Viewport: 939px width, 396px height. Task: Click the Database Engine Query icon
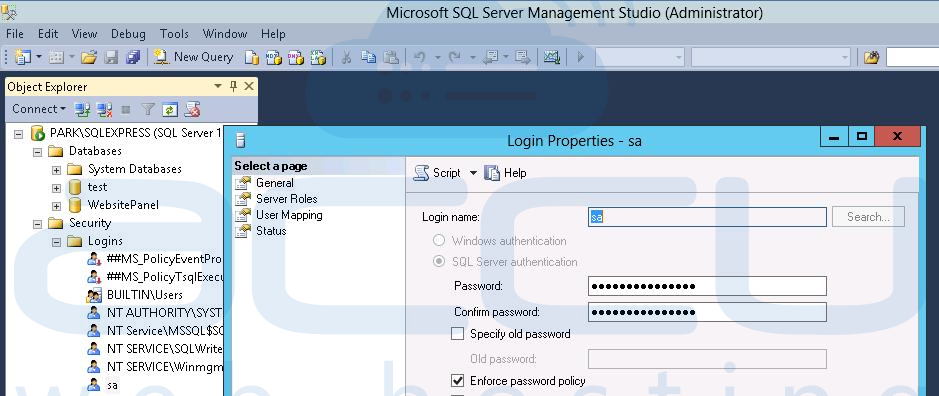pos(252,58)
